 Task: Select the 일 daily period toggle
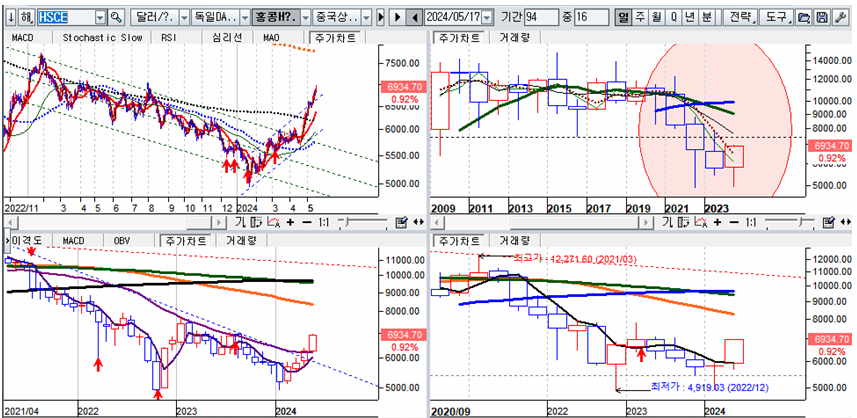coord(622,17)
